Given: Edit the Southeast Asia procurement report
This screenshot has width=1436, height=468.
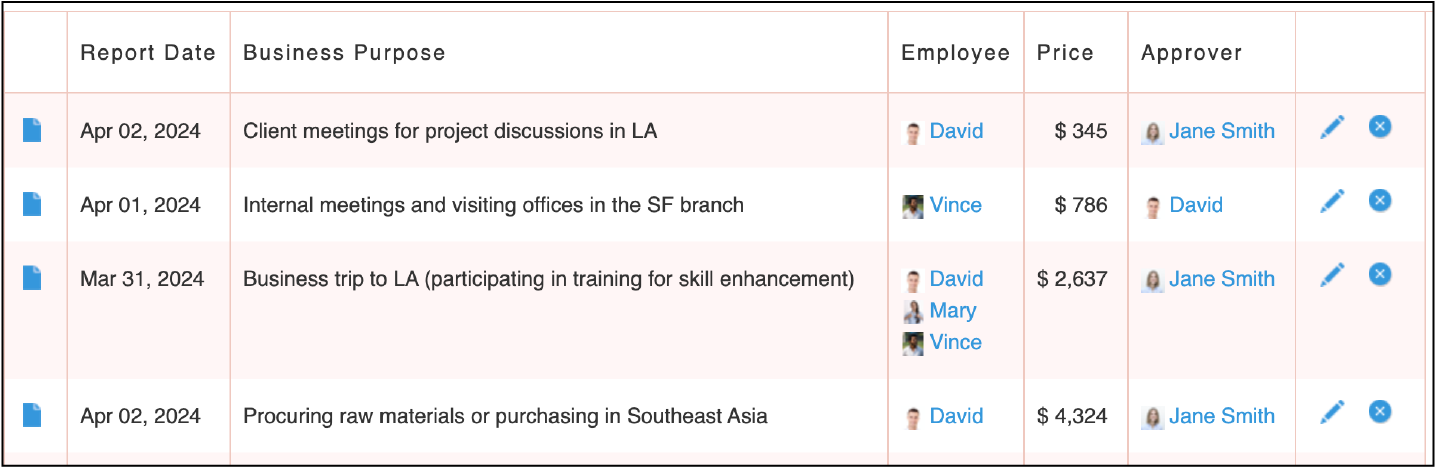Looking at the screenshot, I should point(1332,412).
